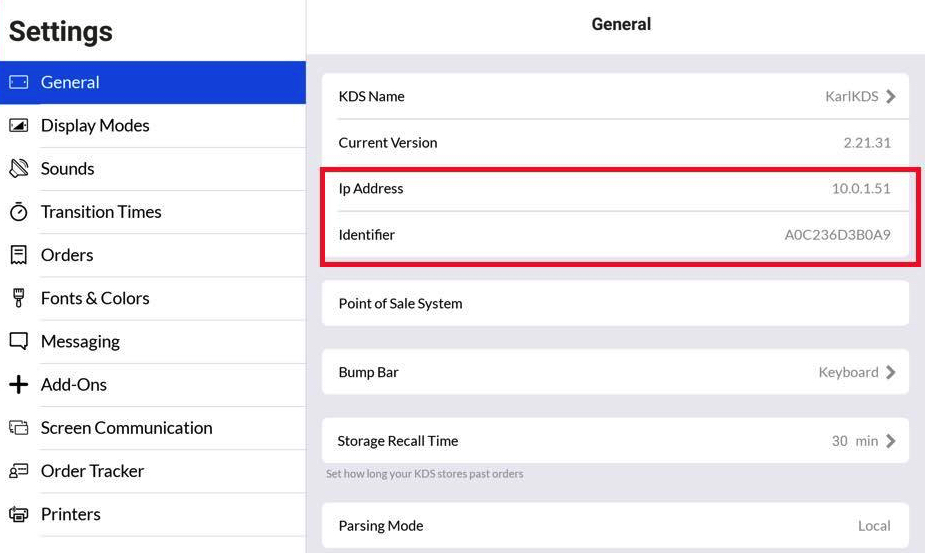This screenshot has height=553, width=925.
Task: Click the Sounds muted bell icon
Action: coord(19,169)
